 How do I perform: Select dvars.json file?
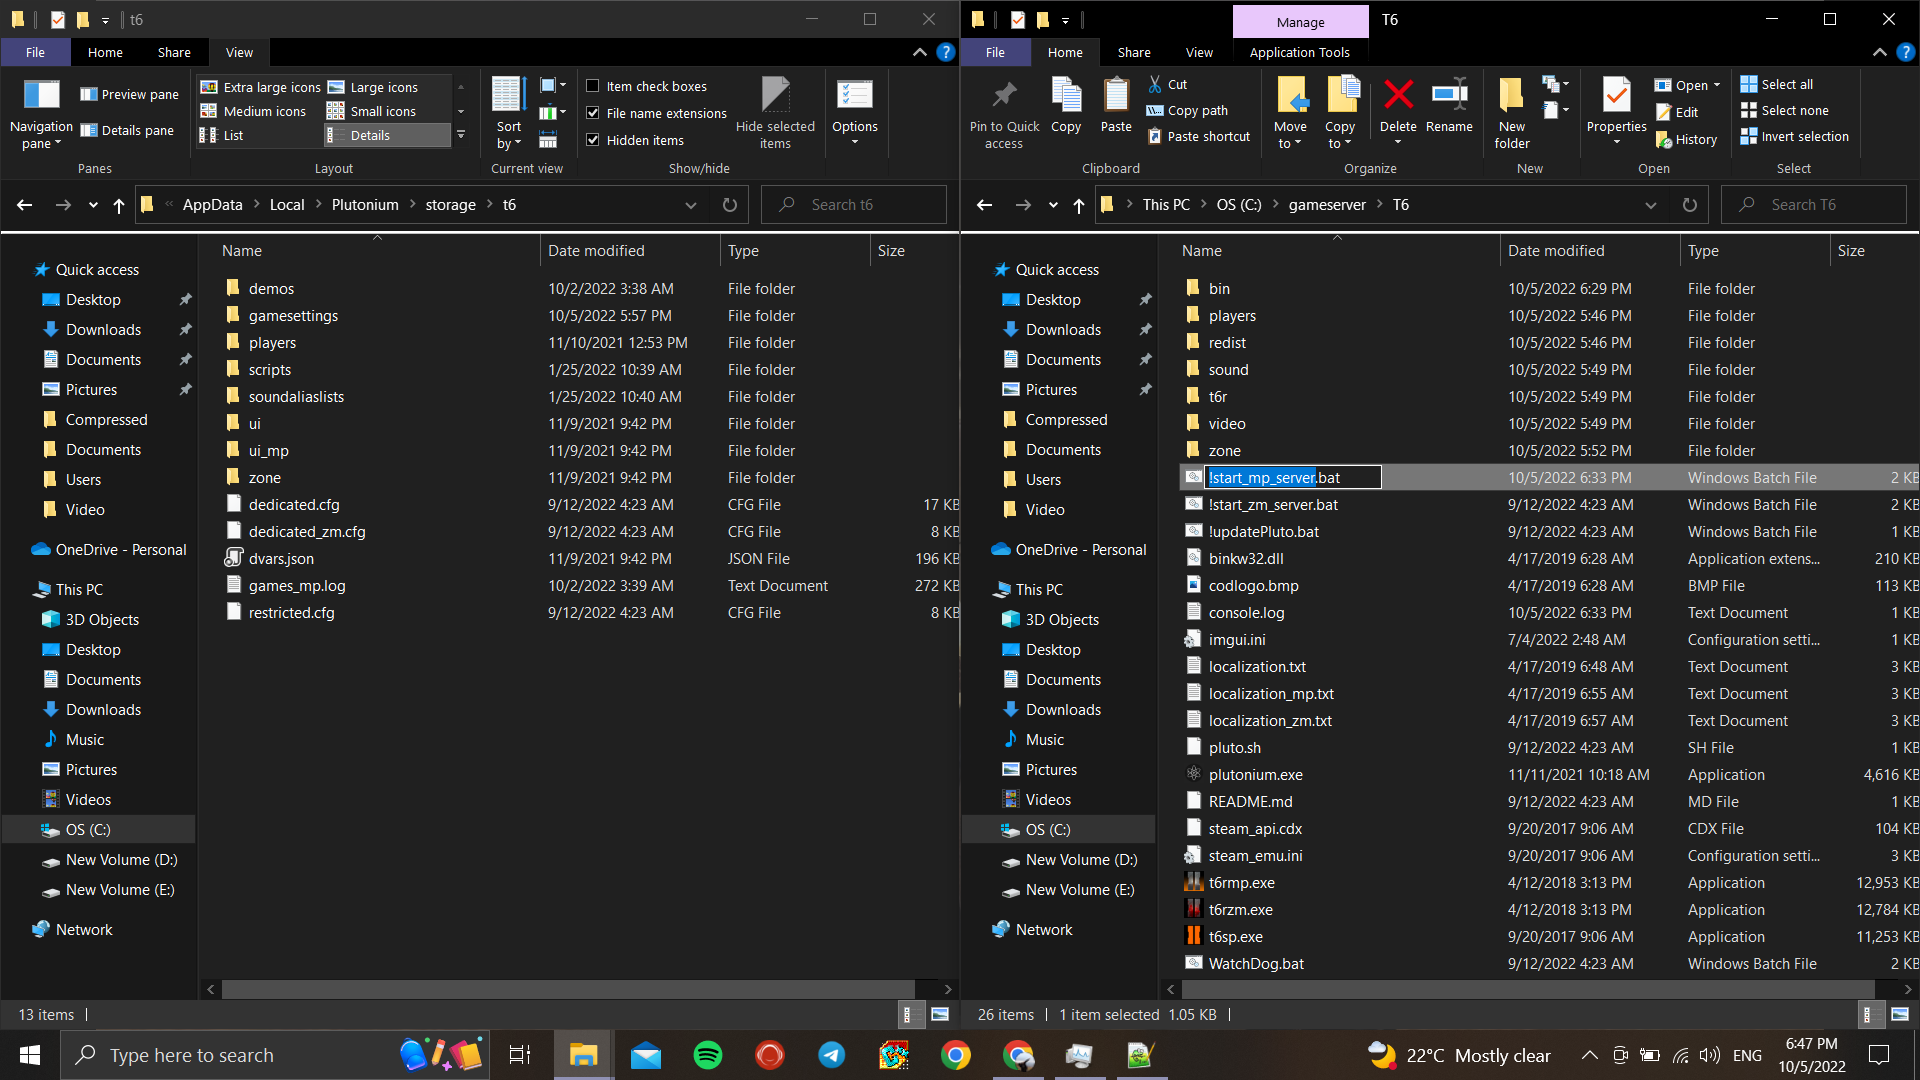tap(281, 559)
